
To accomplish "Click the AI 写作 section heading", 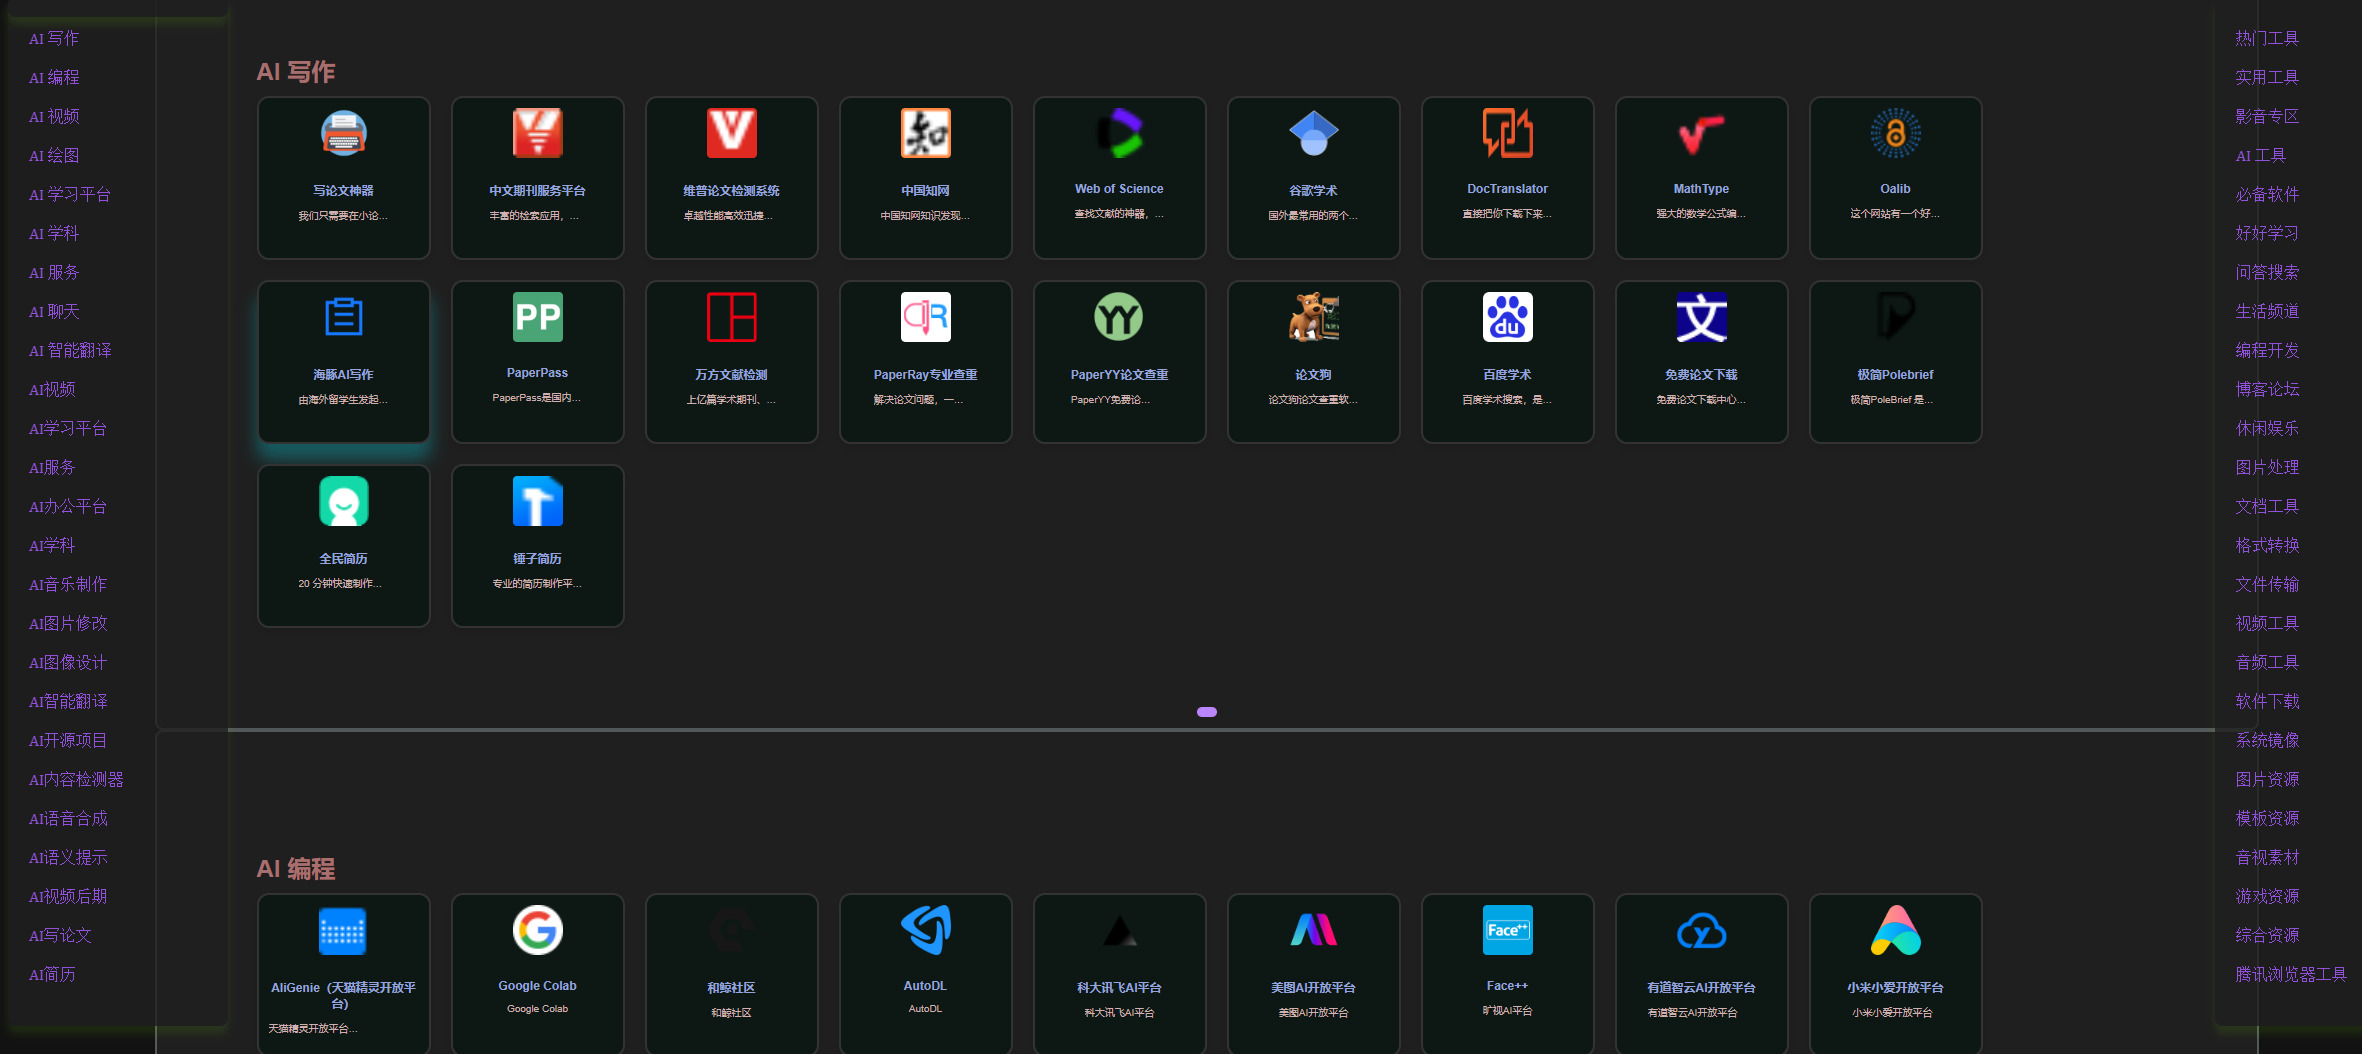I will [296, 72].
